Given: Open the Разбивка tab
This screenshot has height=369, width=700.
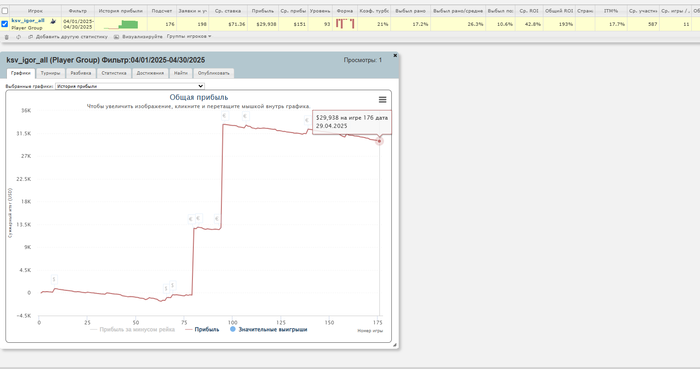Looking at the screenshot, I should point(81,73).
